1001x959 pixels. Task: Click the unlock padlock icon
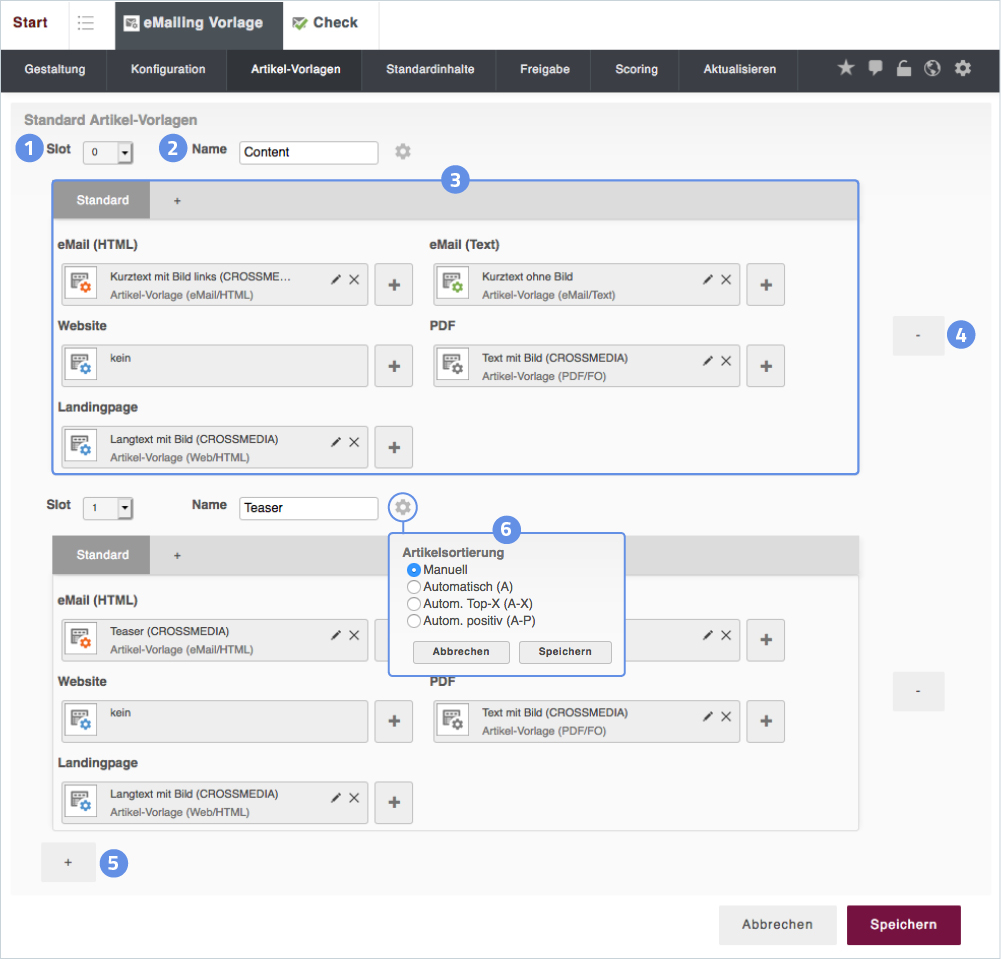point(903,68)
